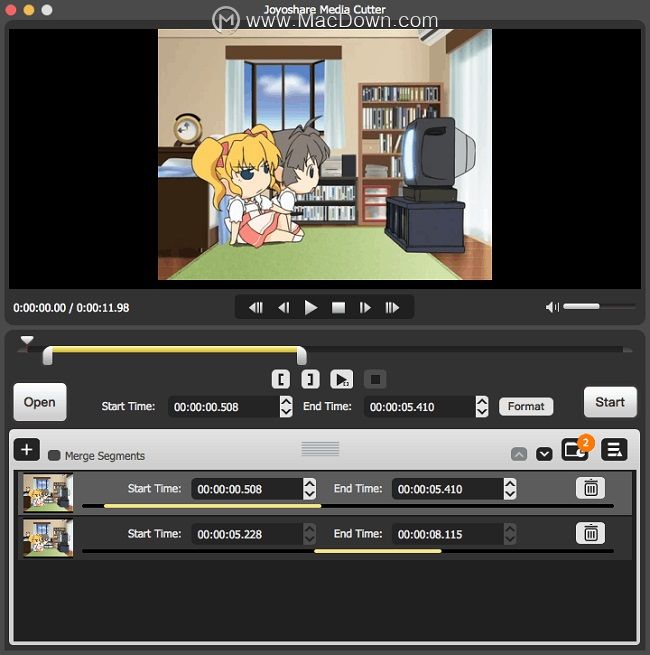Play the selected segment
Image resolution: width=650 pixels, height=655 pixels.
click(x=342, y=379)
